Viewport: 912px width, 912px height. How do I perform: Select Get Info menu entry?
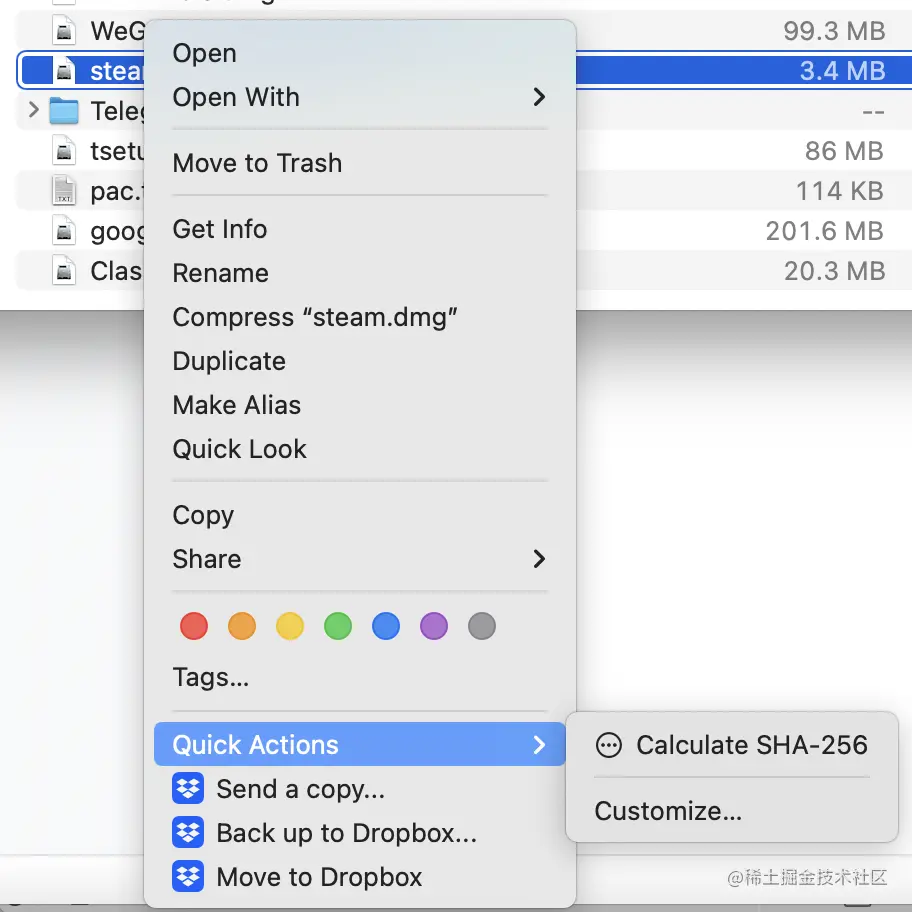point(220,229)
